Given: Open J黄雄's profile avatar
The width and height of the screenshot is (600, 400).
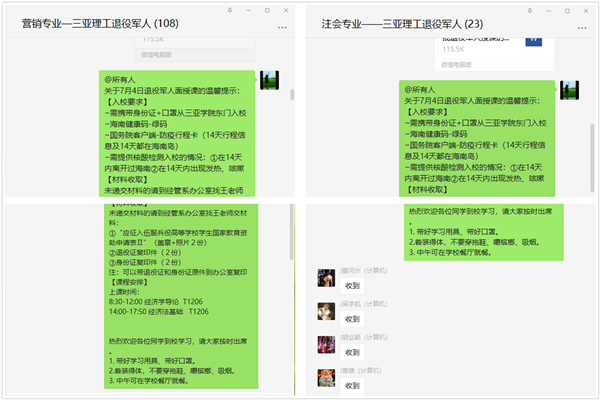Looking at the screenshot, I should pyautogui.click(x=324, y=379).
